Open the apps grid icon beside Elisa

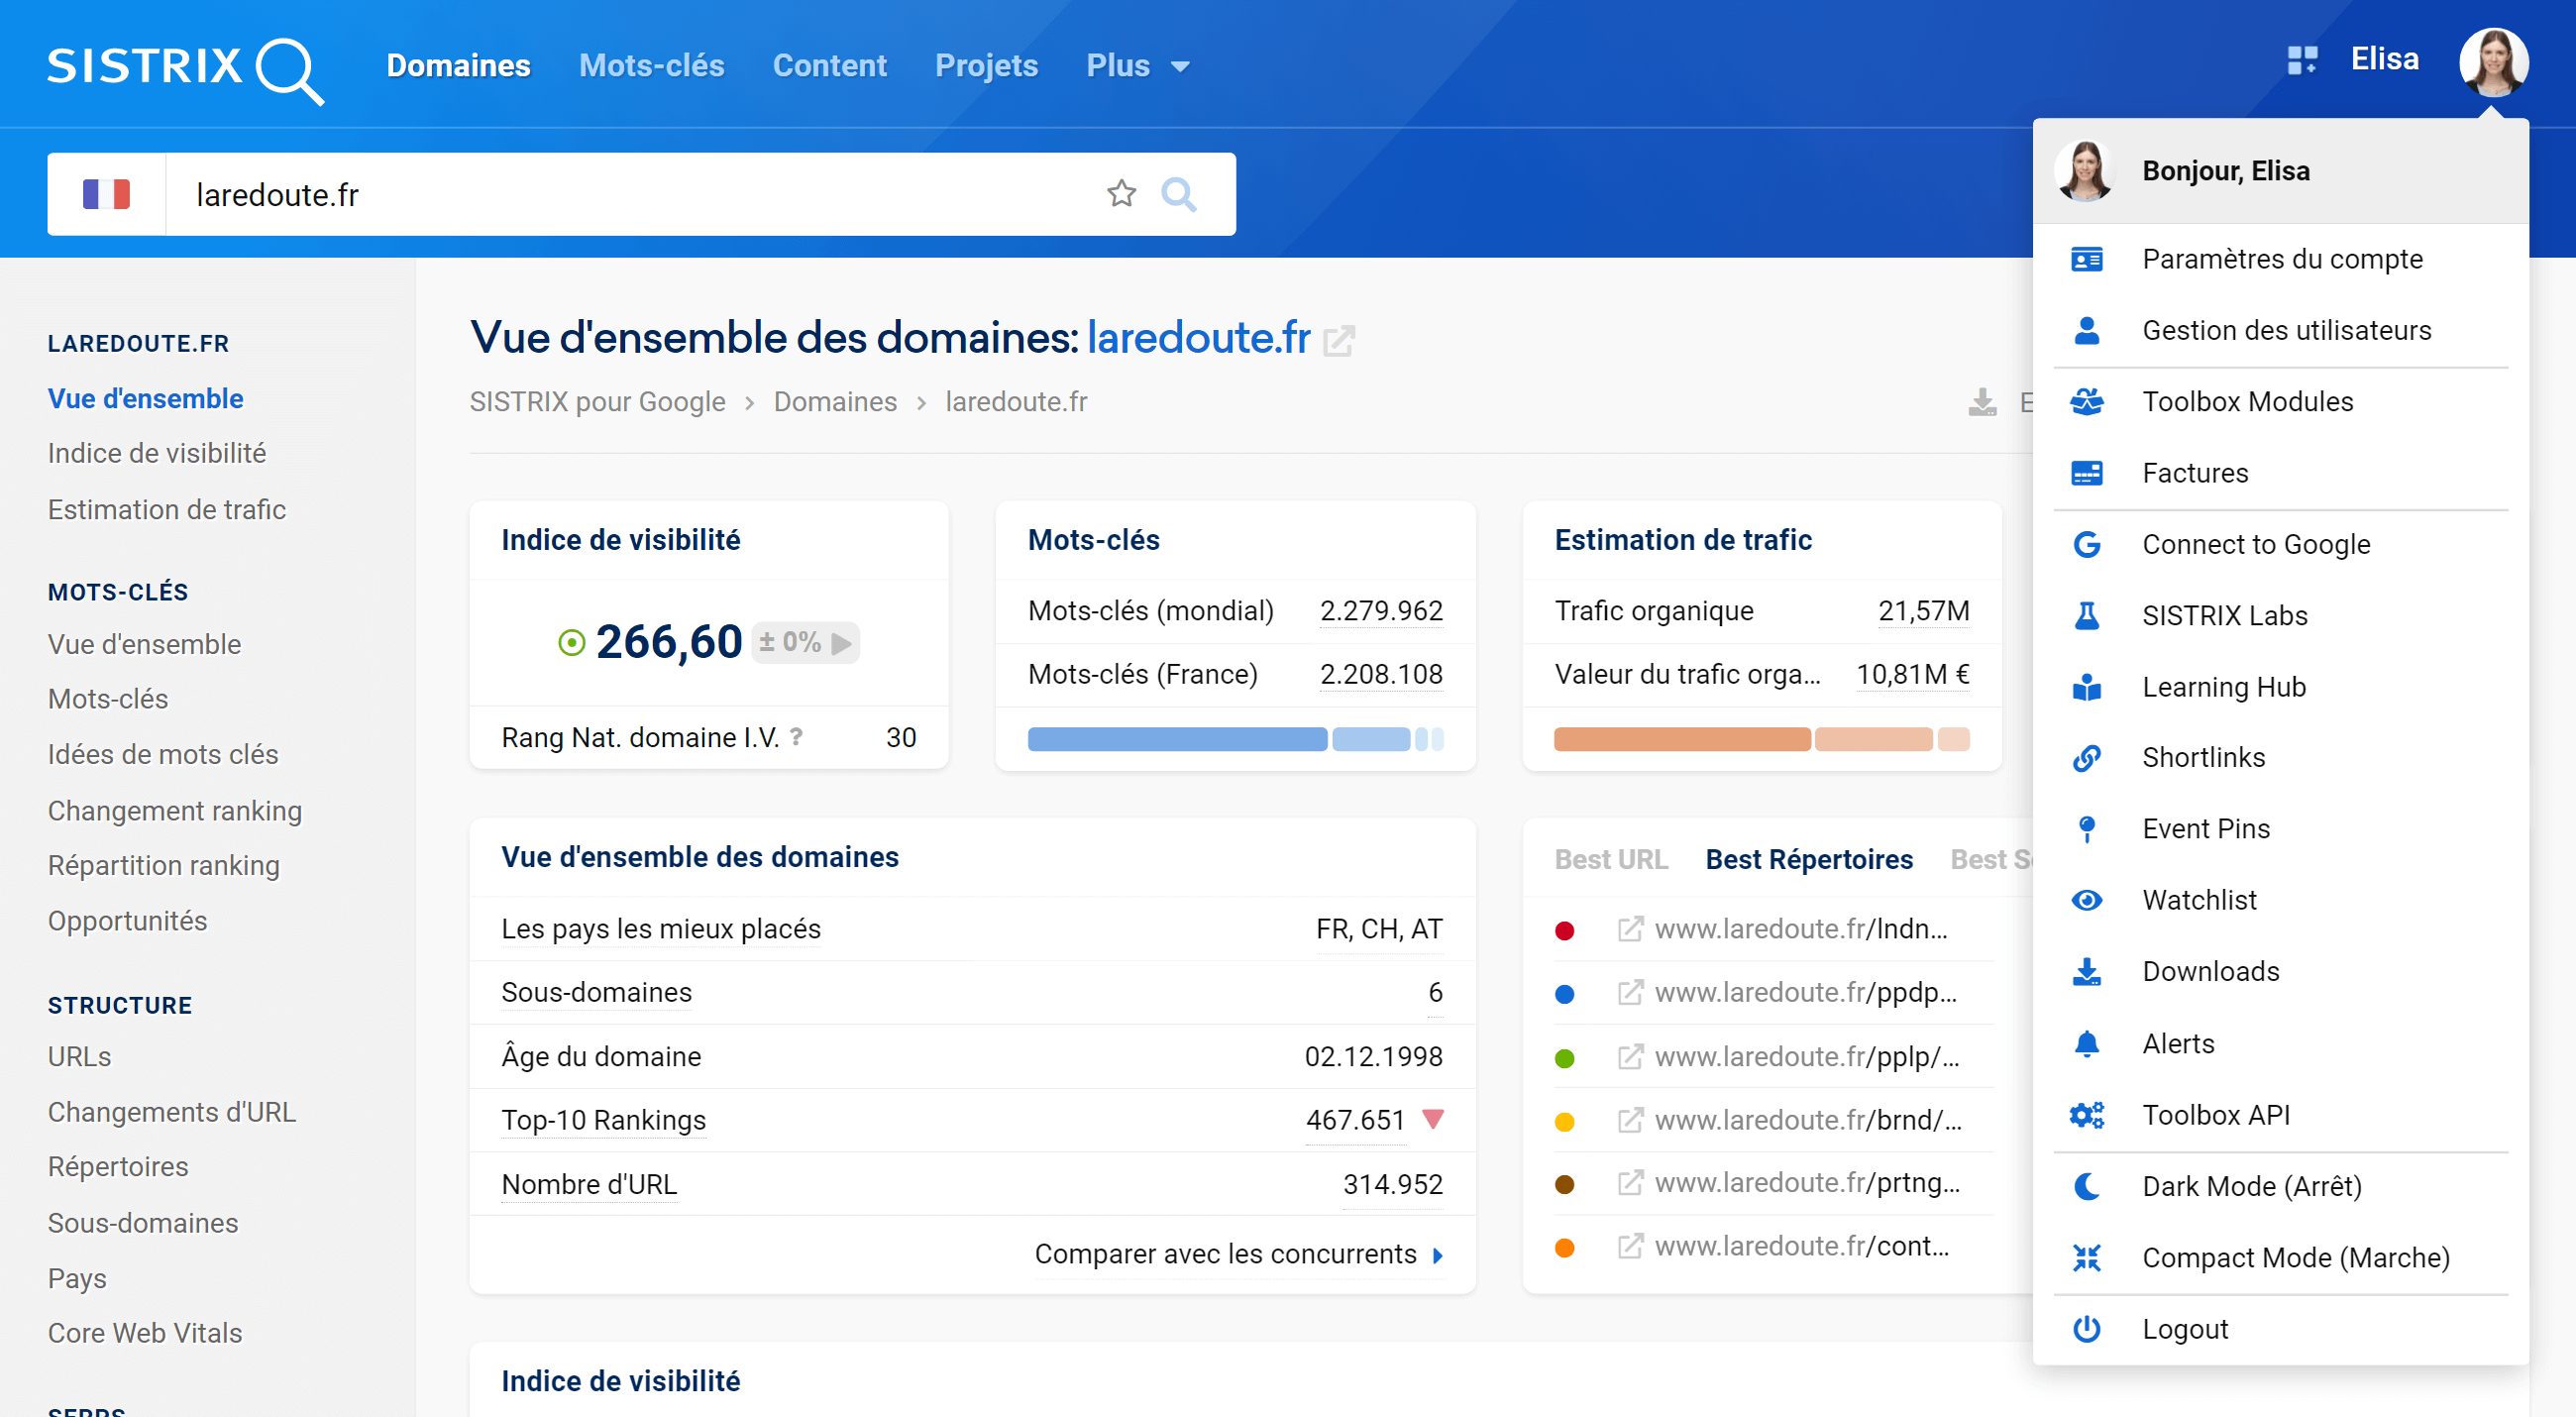coord(2302,60)
